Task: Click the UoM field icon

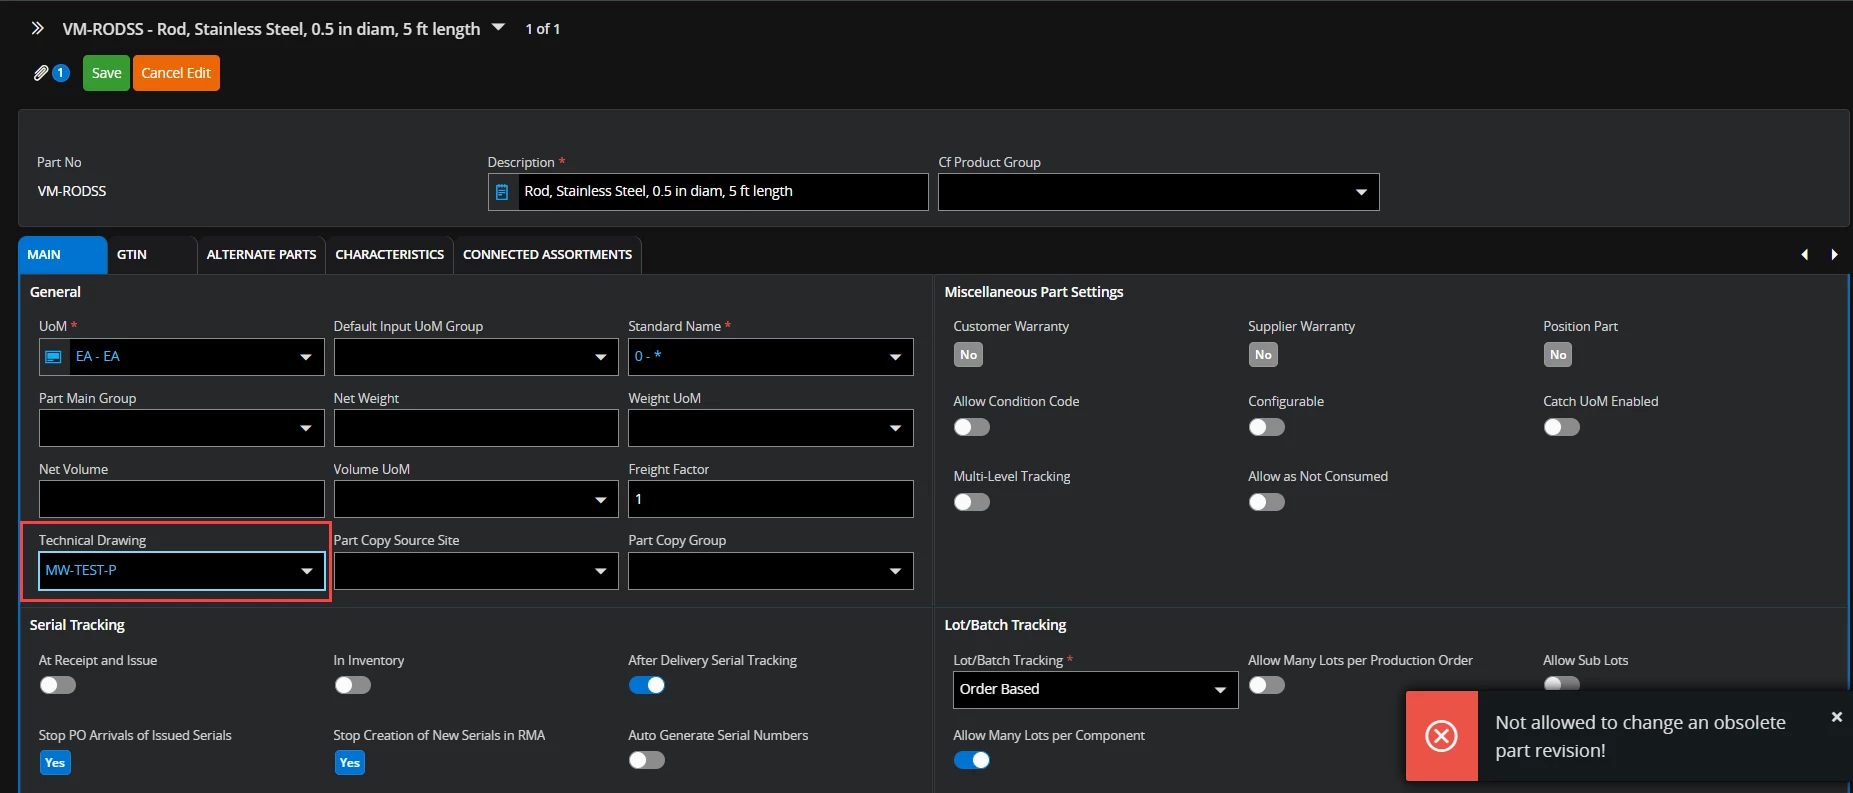Action: click(54, 357)
